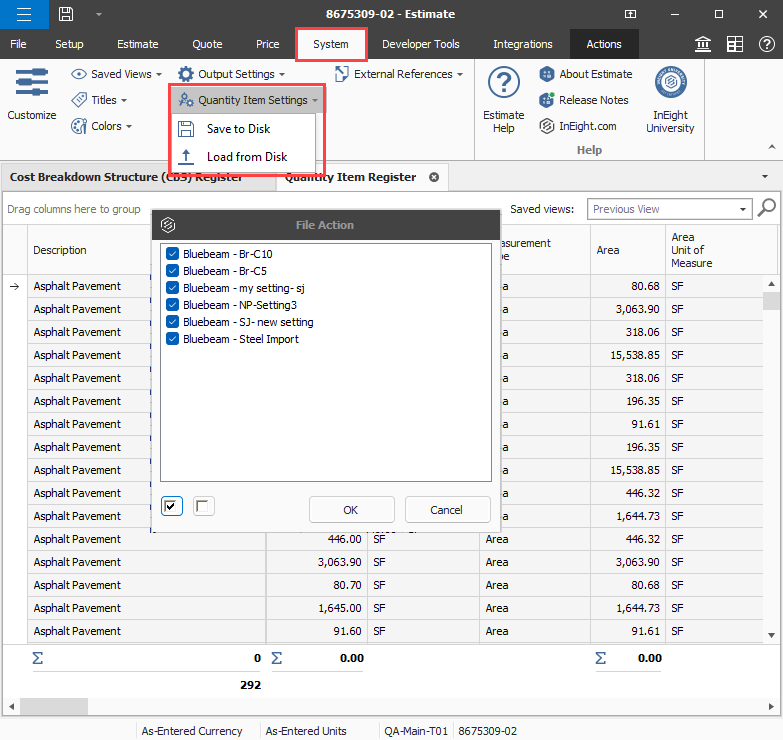Click the About Estimate icon
Image resolution: width=783 pixels, height=740 pixels.
click(x=547, y=74)
